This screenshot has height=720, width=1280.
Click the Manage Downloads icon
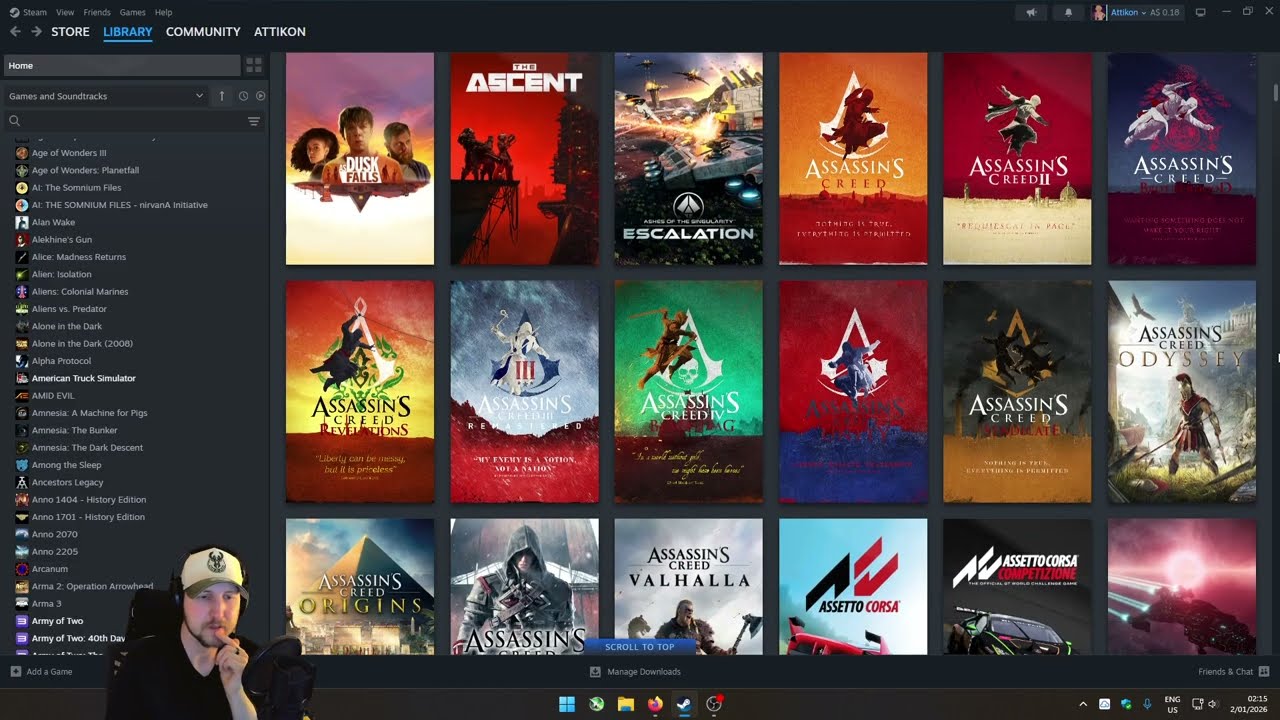click(x=595, y=672)
